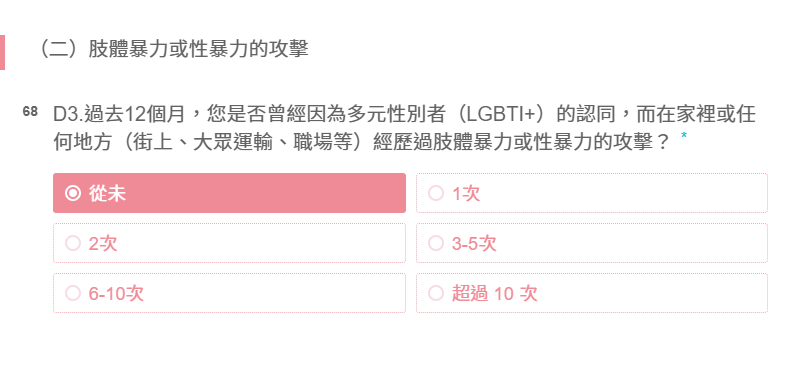Click the D3 question text
The image size is (789, 369).
(405, 129)
